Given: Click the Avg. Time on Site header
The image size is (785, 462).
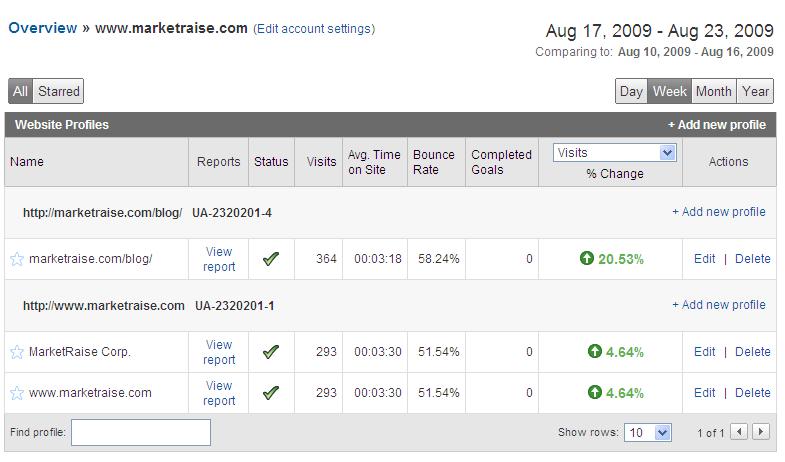Looking at the screenshot, I should click(374, 162).
